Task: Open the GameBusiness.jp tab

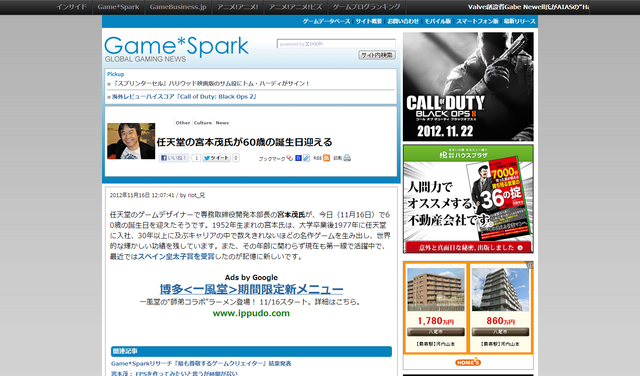Action: (178, 7)
